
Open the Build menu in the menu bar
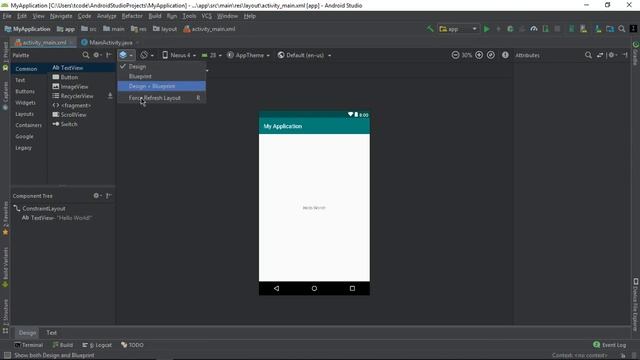pos(155,16)
